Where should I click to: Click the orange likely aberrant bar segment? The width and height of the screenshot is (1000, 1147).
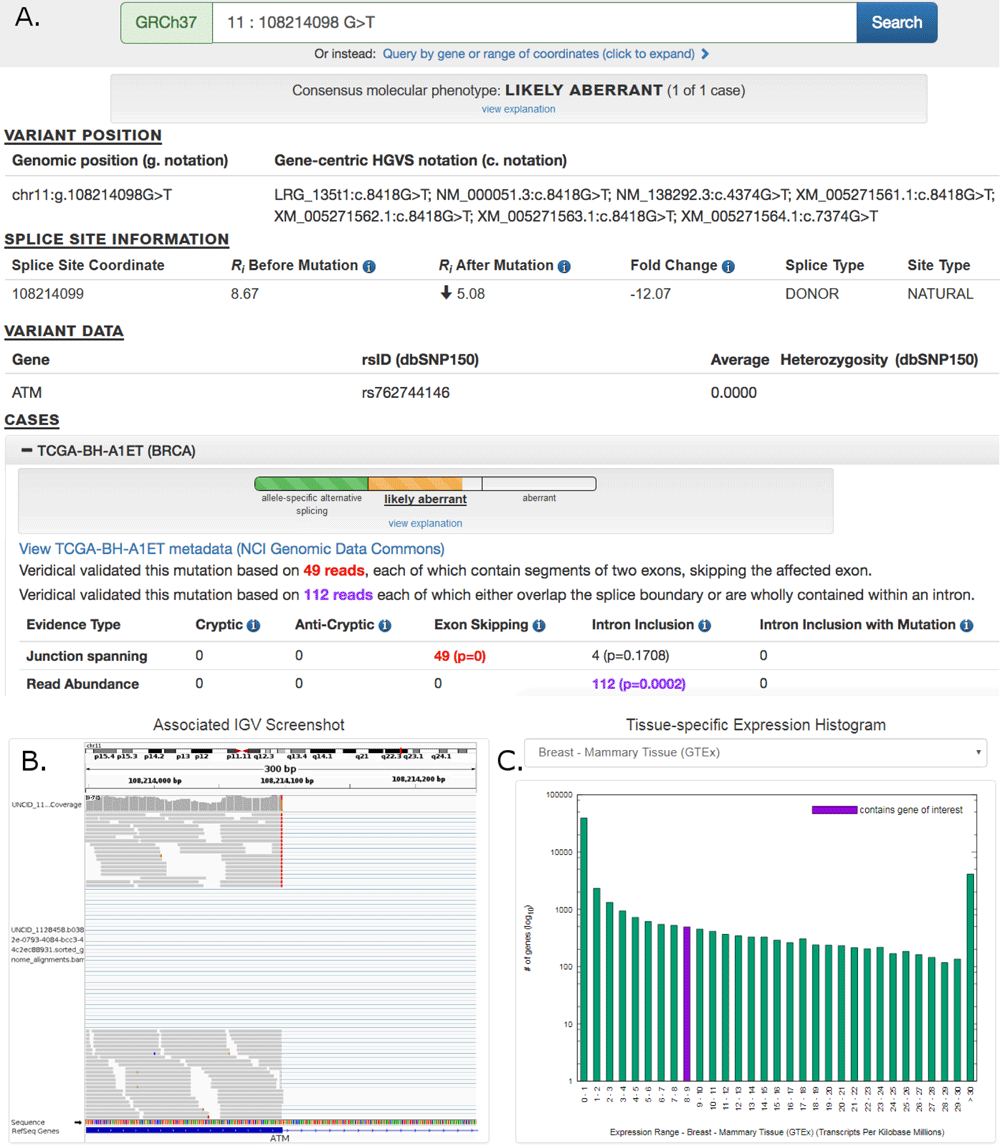coord(415,484)
